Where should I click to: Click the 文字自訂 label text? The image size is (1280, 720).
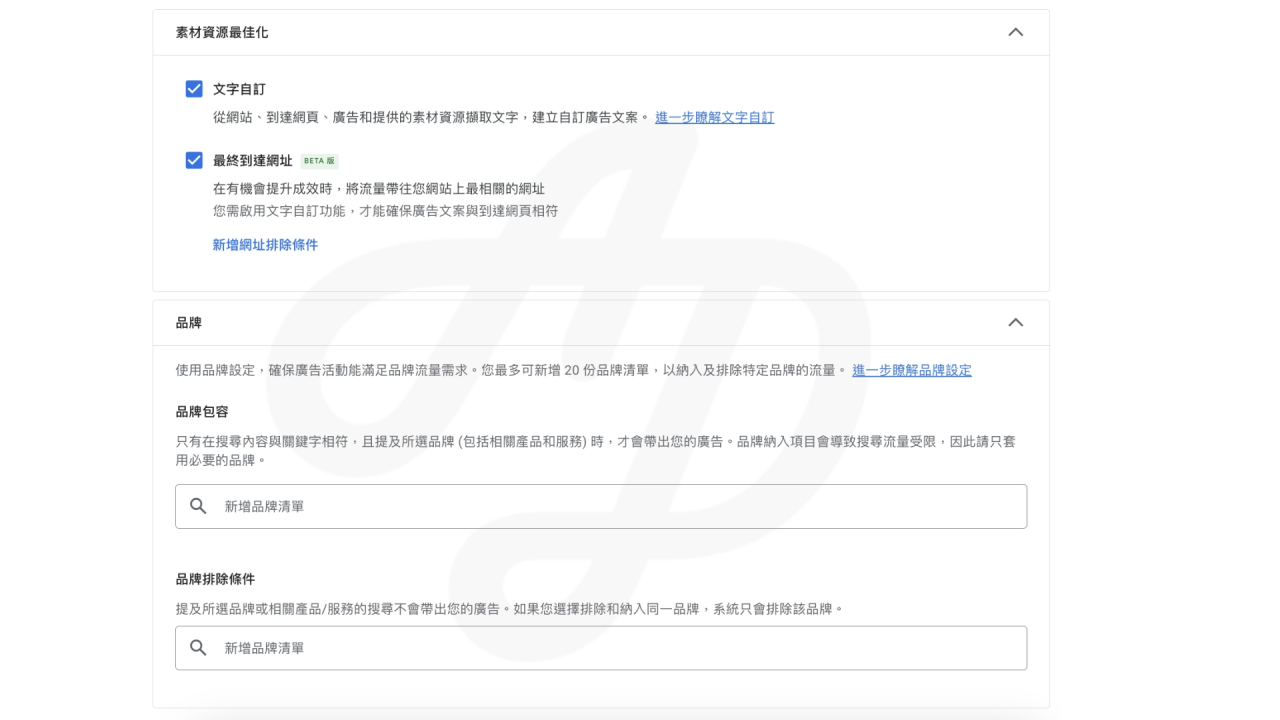[x=239, y=89]
